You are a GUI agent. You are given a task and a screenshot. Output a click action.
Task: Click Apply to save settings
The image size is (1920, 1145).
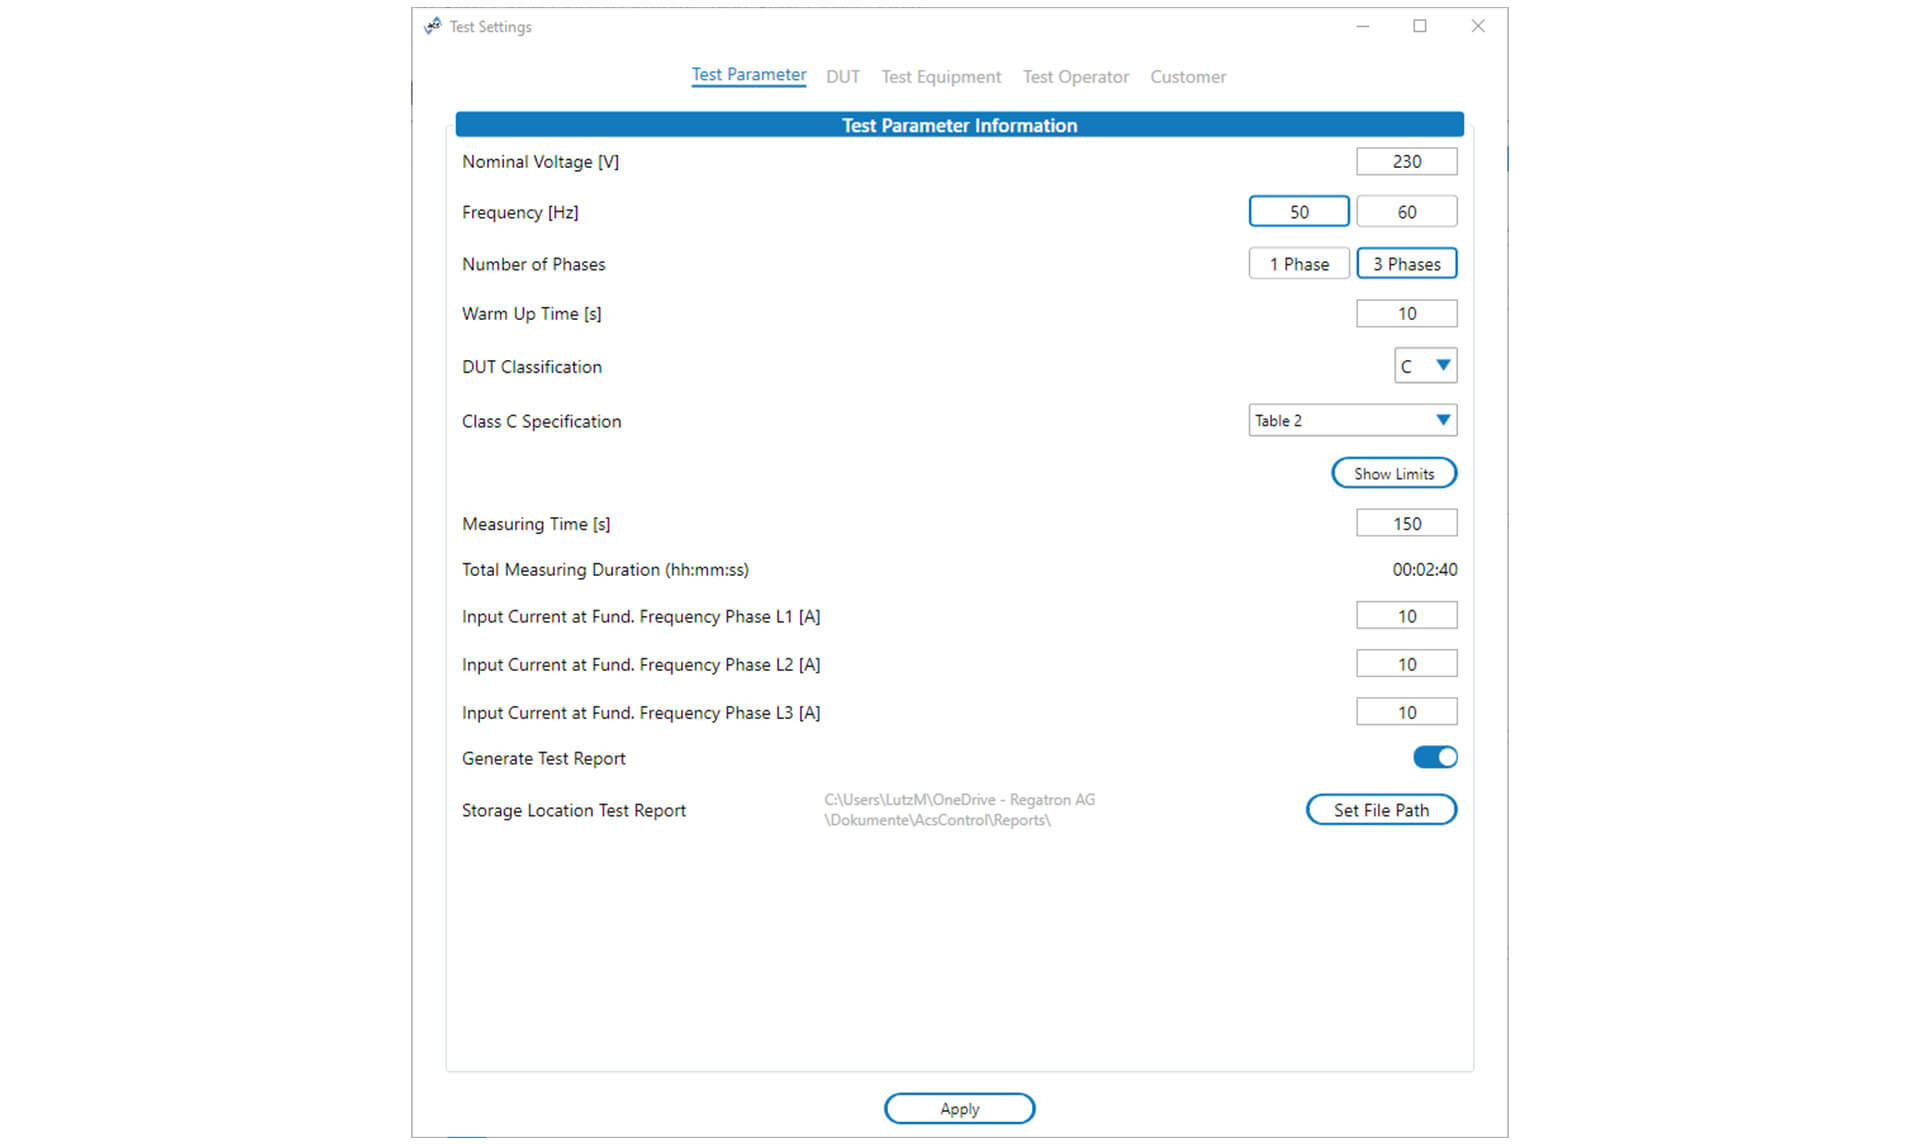click(x=959, y=1108)
